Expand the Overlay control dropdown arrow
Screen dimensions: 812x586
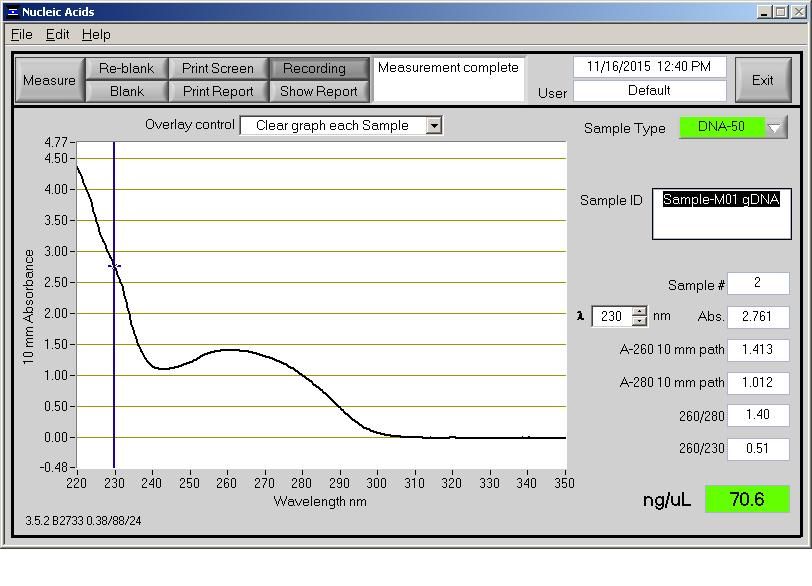(x=434, y=125)
